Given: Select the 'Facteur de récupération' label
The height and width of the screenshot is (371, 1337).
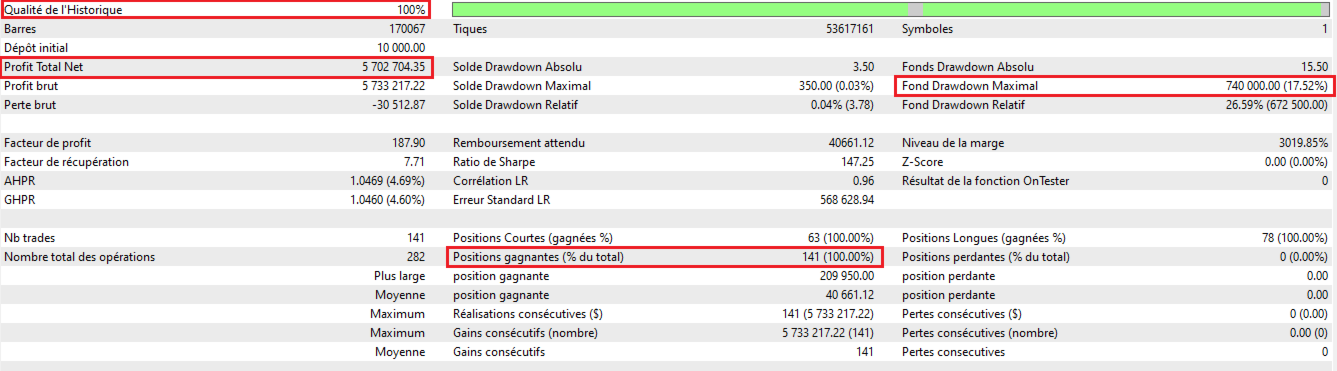Looking at the screenshot, I should 66,162.
